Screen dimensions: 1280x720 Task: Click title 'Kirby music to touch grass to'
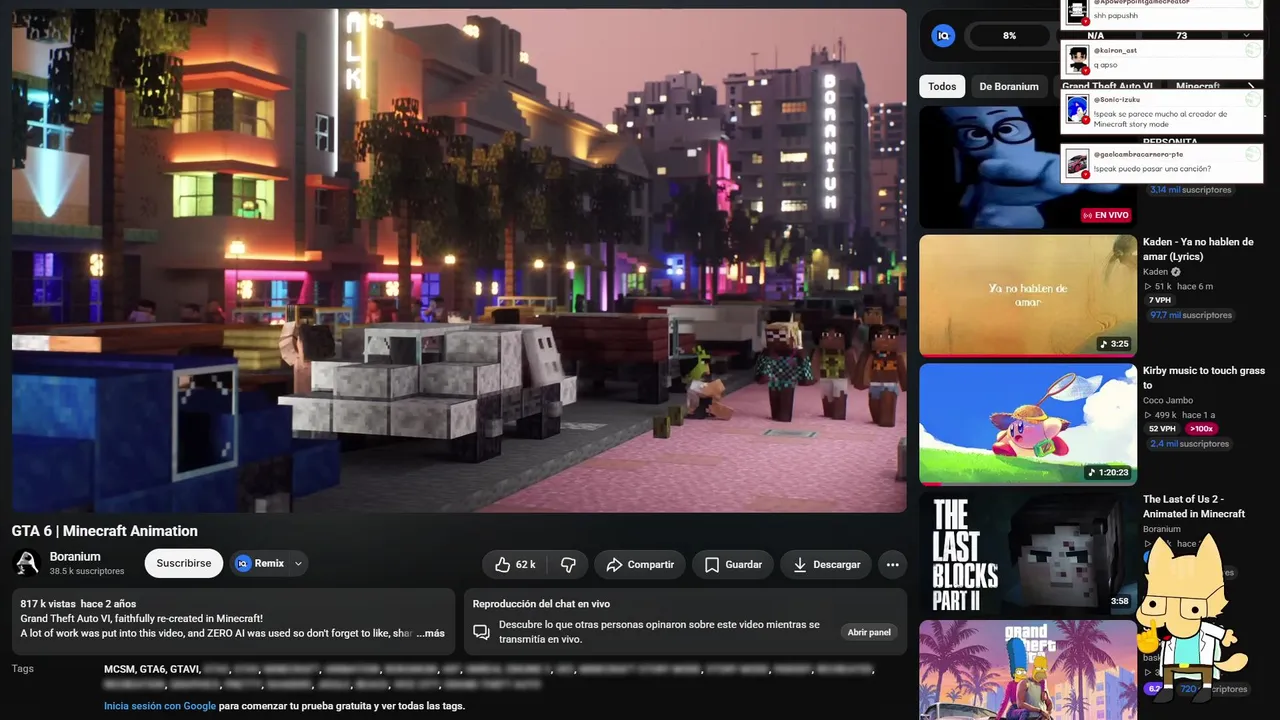(1204, 378)
